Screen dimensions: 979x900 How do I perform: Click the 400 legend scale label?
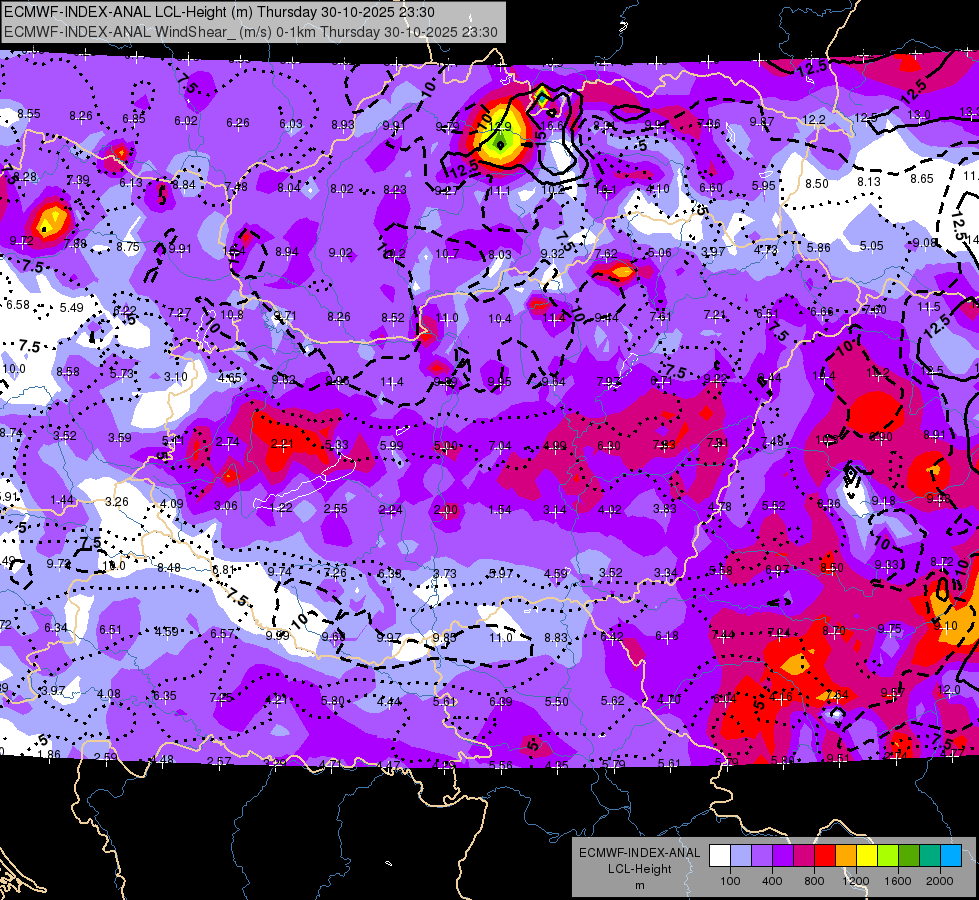tap(772, 881)
